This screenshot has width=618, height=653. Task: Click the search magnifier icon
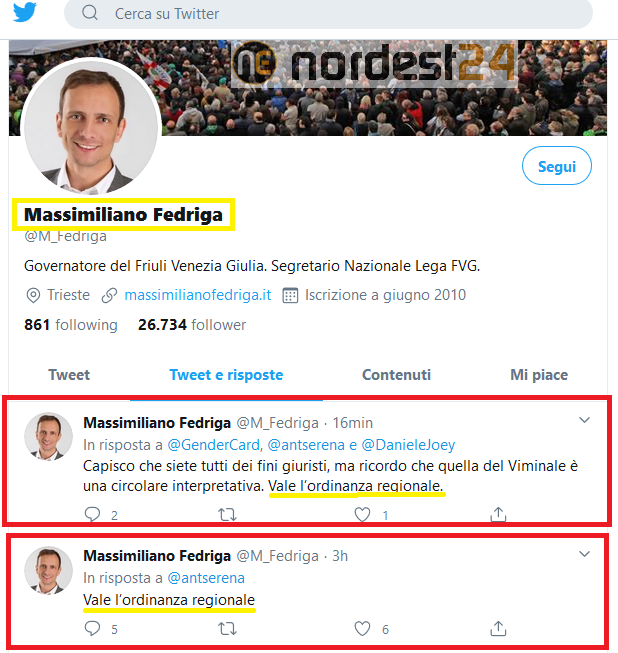click(x=90, y=14)
